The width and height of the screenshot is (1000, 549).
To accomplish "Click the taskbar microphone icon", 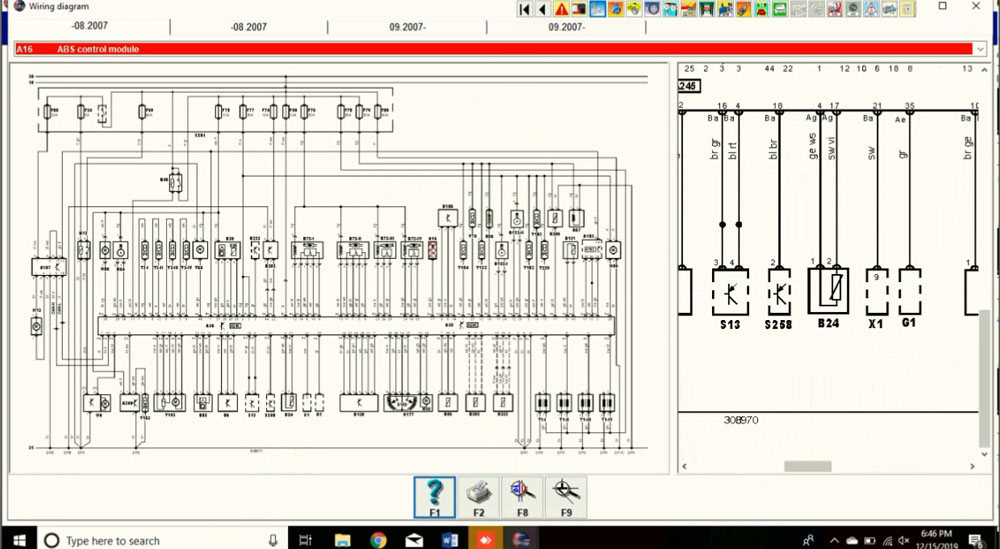I will 273,540.
